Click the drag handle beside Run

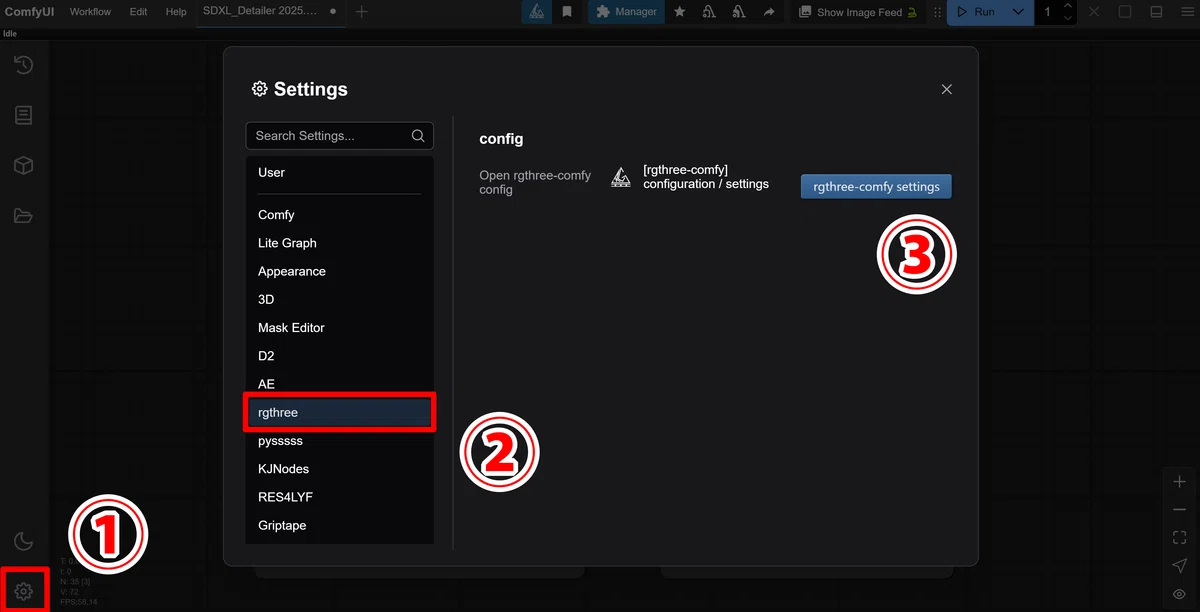tap(937, 12)
